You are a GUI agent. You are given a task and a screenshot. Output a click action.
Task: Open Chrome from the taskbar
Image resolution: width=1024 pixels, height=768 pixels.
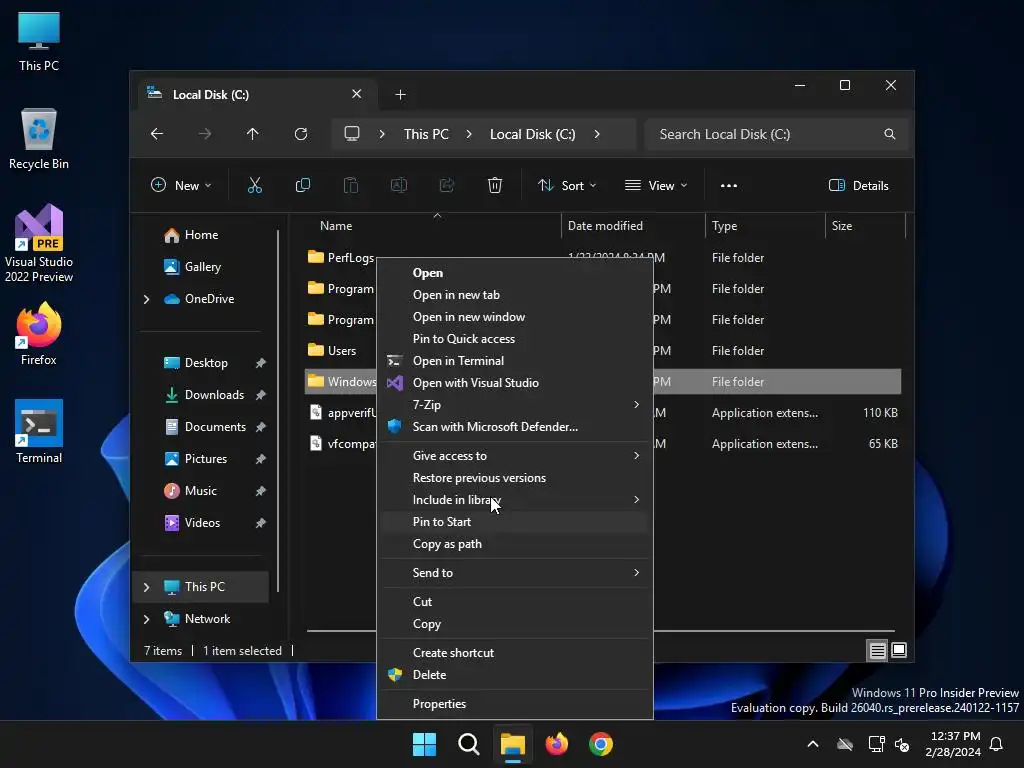(601, 744)
